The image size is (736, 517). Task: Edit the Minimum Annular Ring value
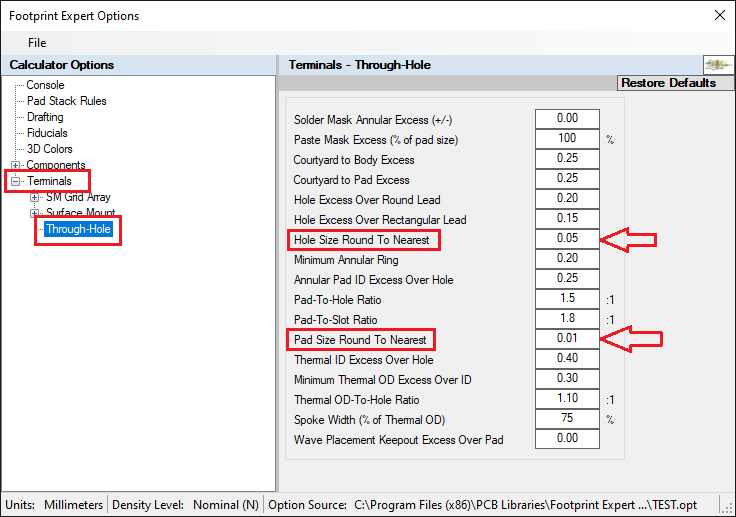click(567, 259)
